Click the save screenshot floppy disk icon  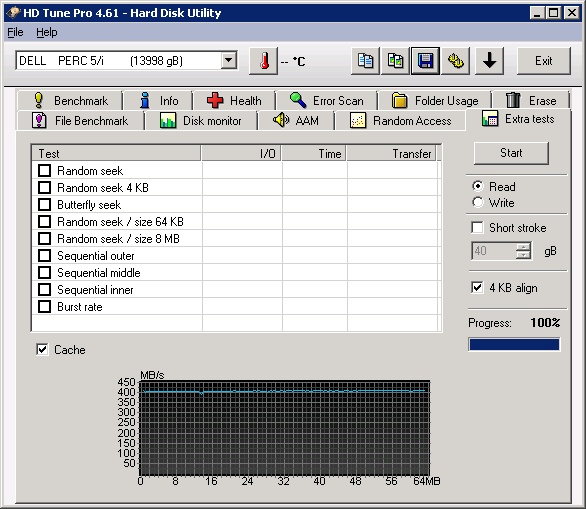click(425, 61)
